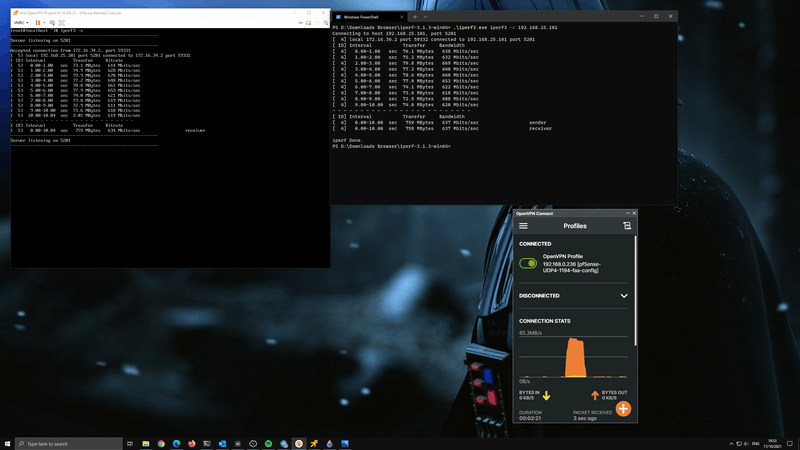Launch Microsoft Edge from the taskbar
The width and height of the screenshot is (800, 450).
pyautogui.click(x=177, y=443)
